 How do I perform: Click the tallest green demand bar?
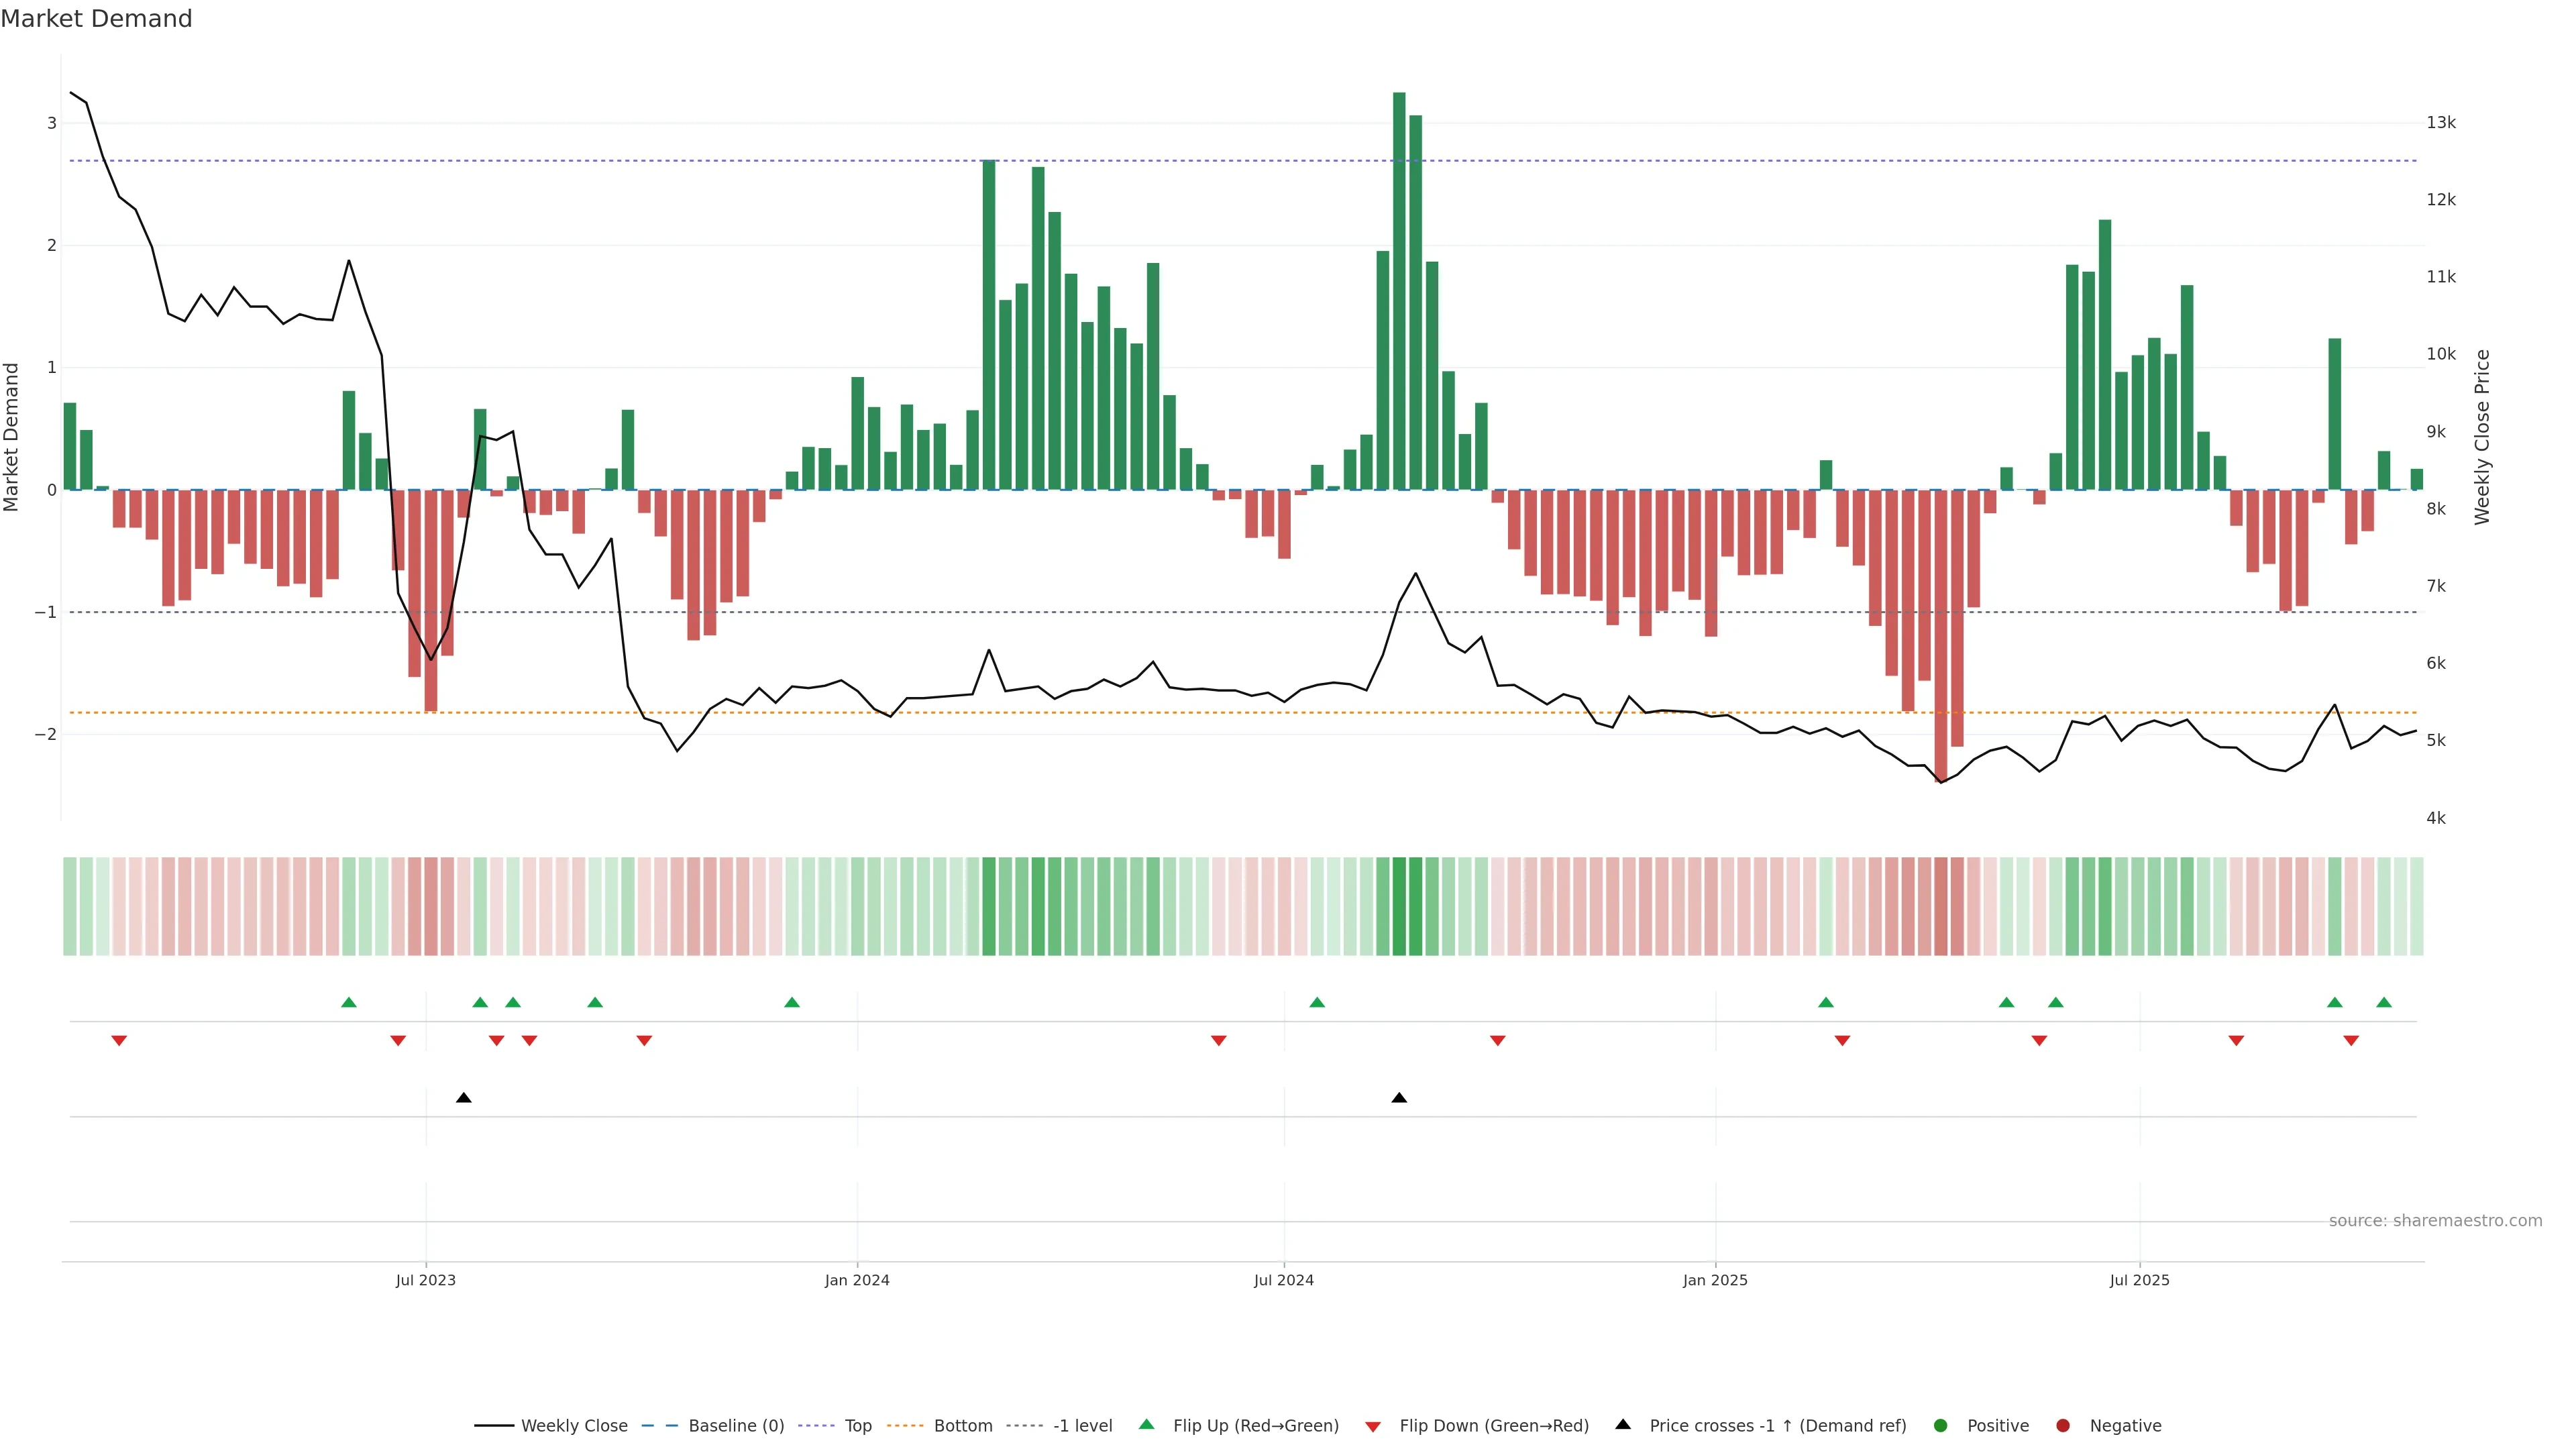(x=1399, y=290)
